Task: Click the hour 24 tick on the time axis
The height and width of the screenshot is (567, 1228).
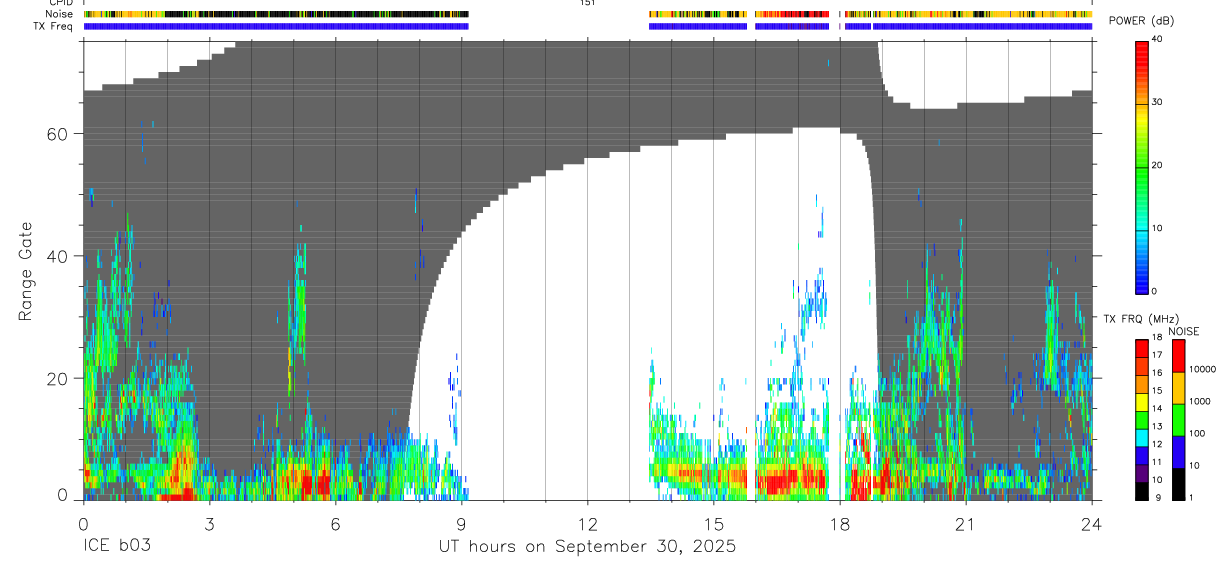Action: point(1092,524)
